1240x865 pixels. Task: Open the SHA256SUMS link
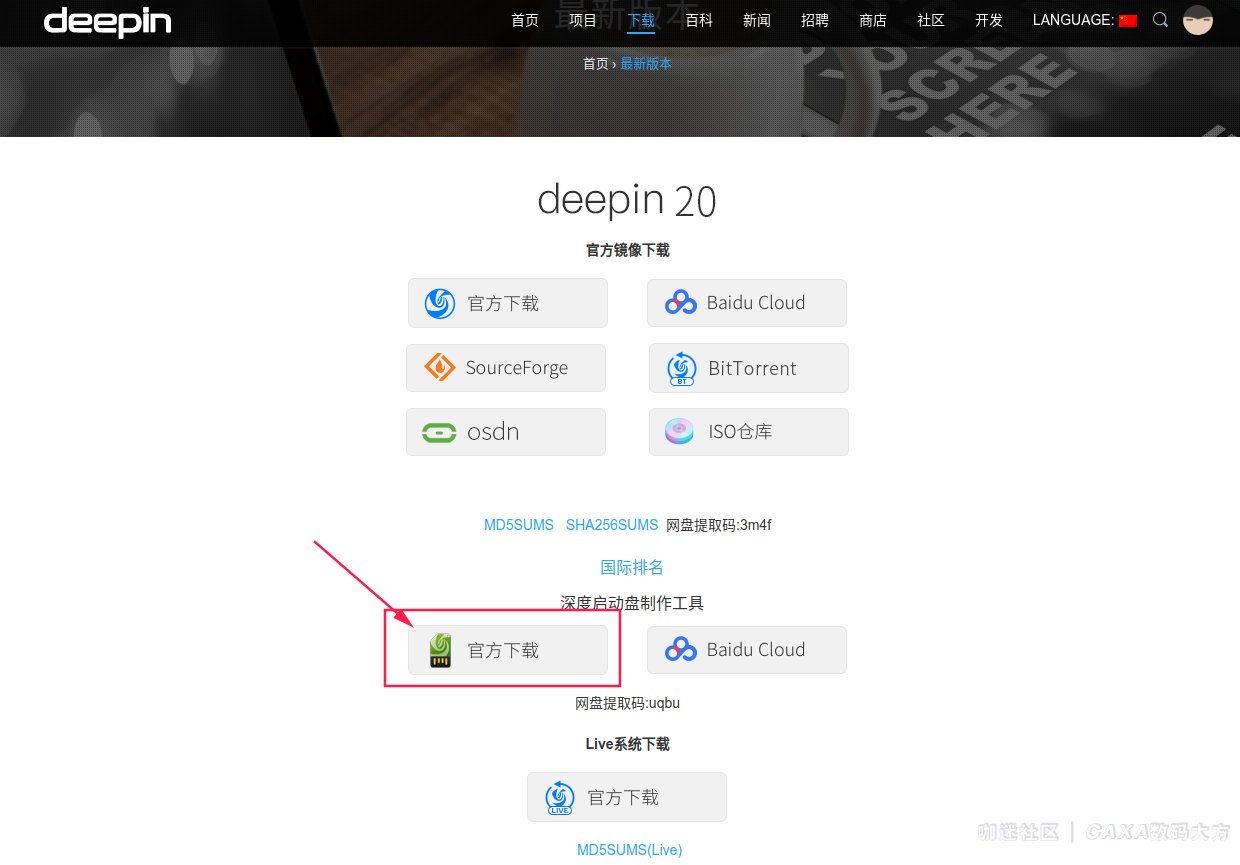(x=611, y=524)
